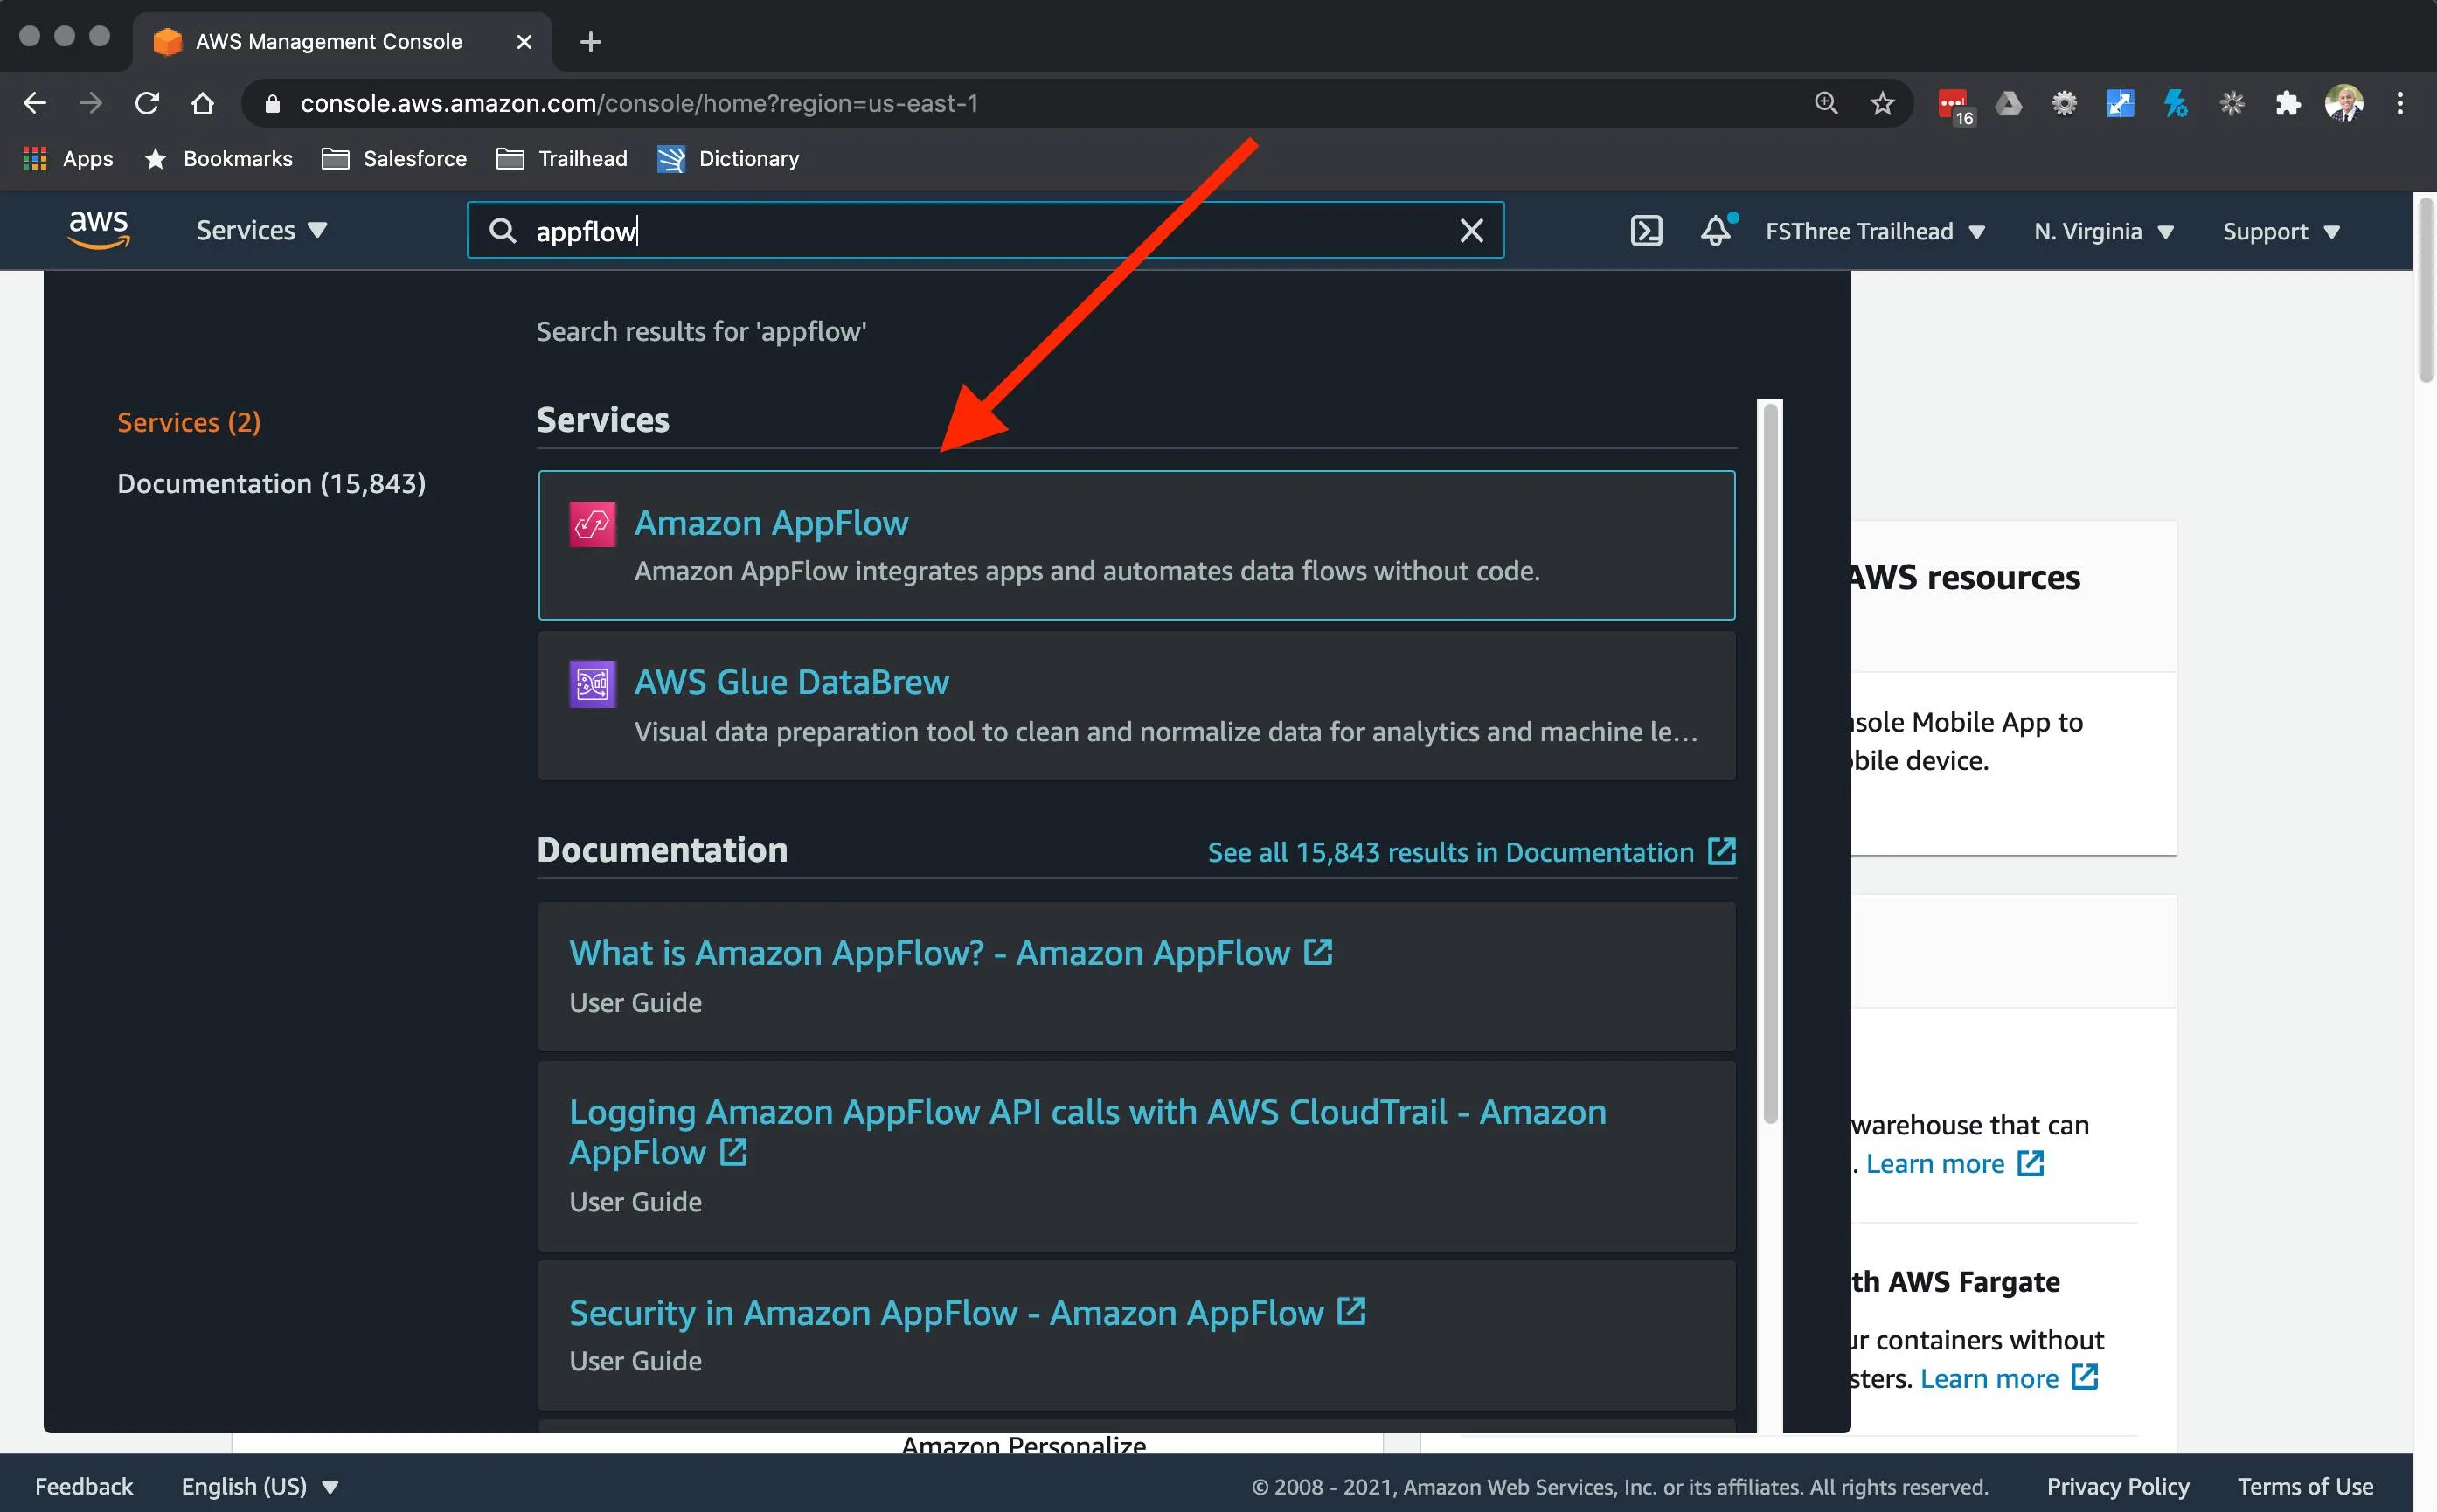Viewport: 2437px width, 1512px height.
Task: Click the Amazon AppFlow service icon
Action: 593,523
